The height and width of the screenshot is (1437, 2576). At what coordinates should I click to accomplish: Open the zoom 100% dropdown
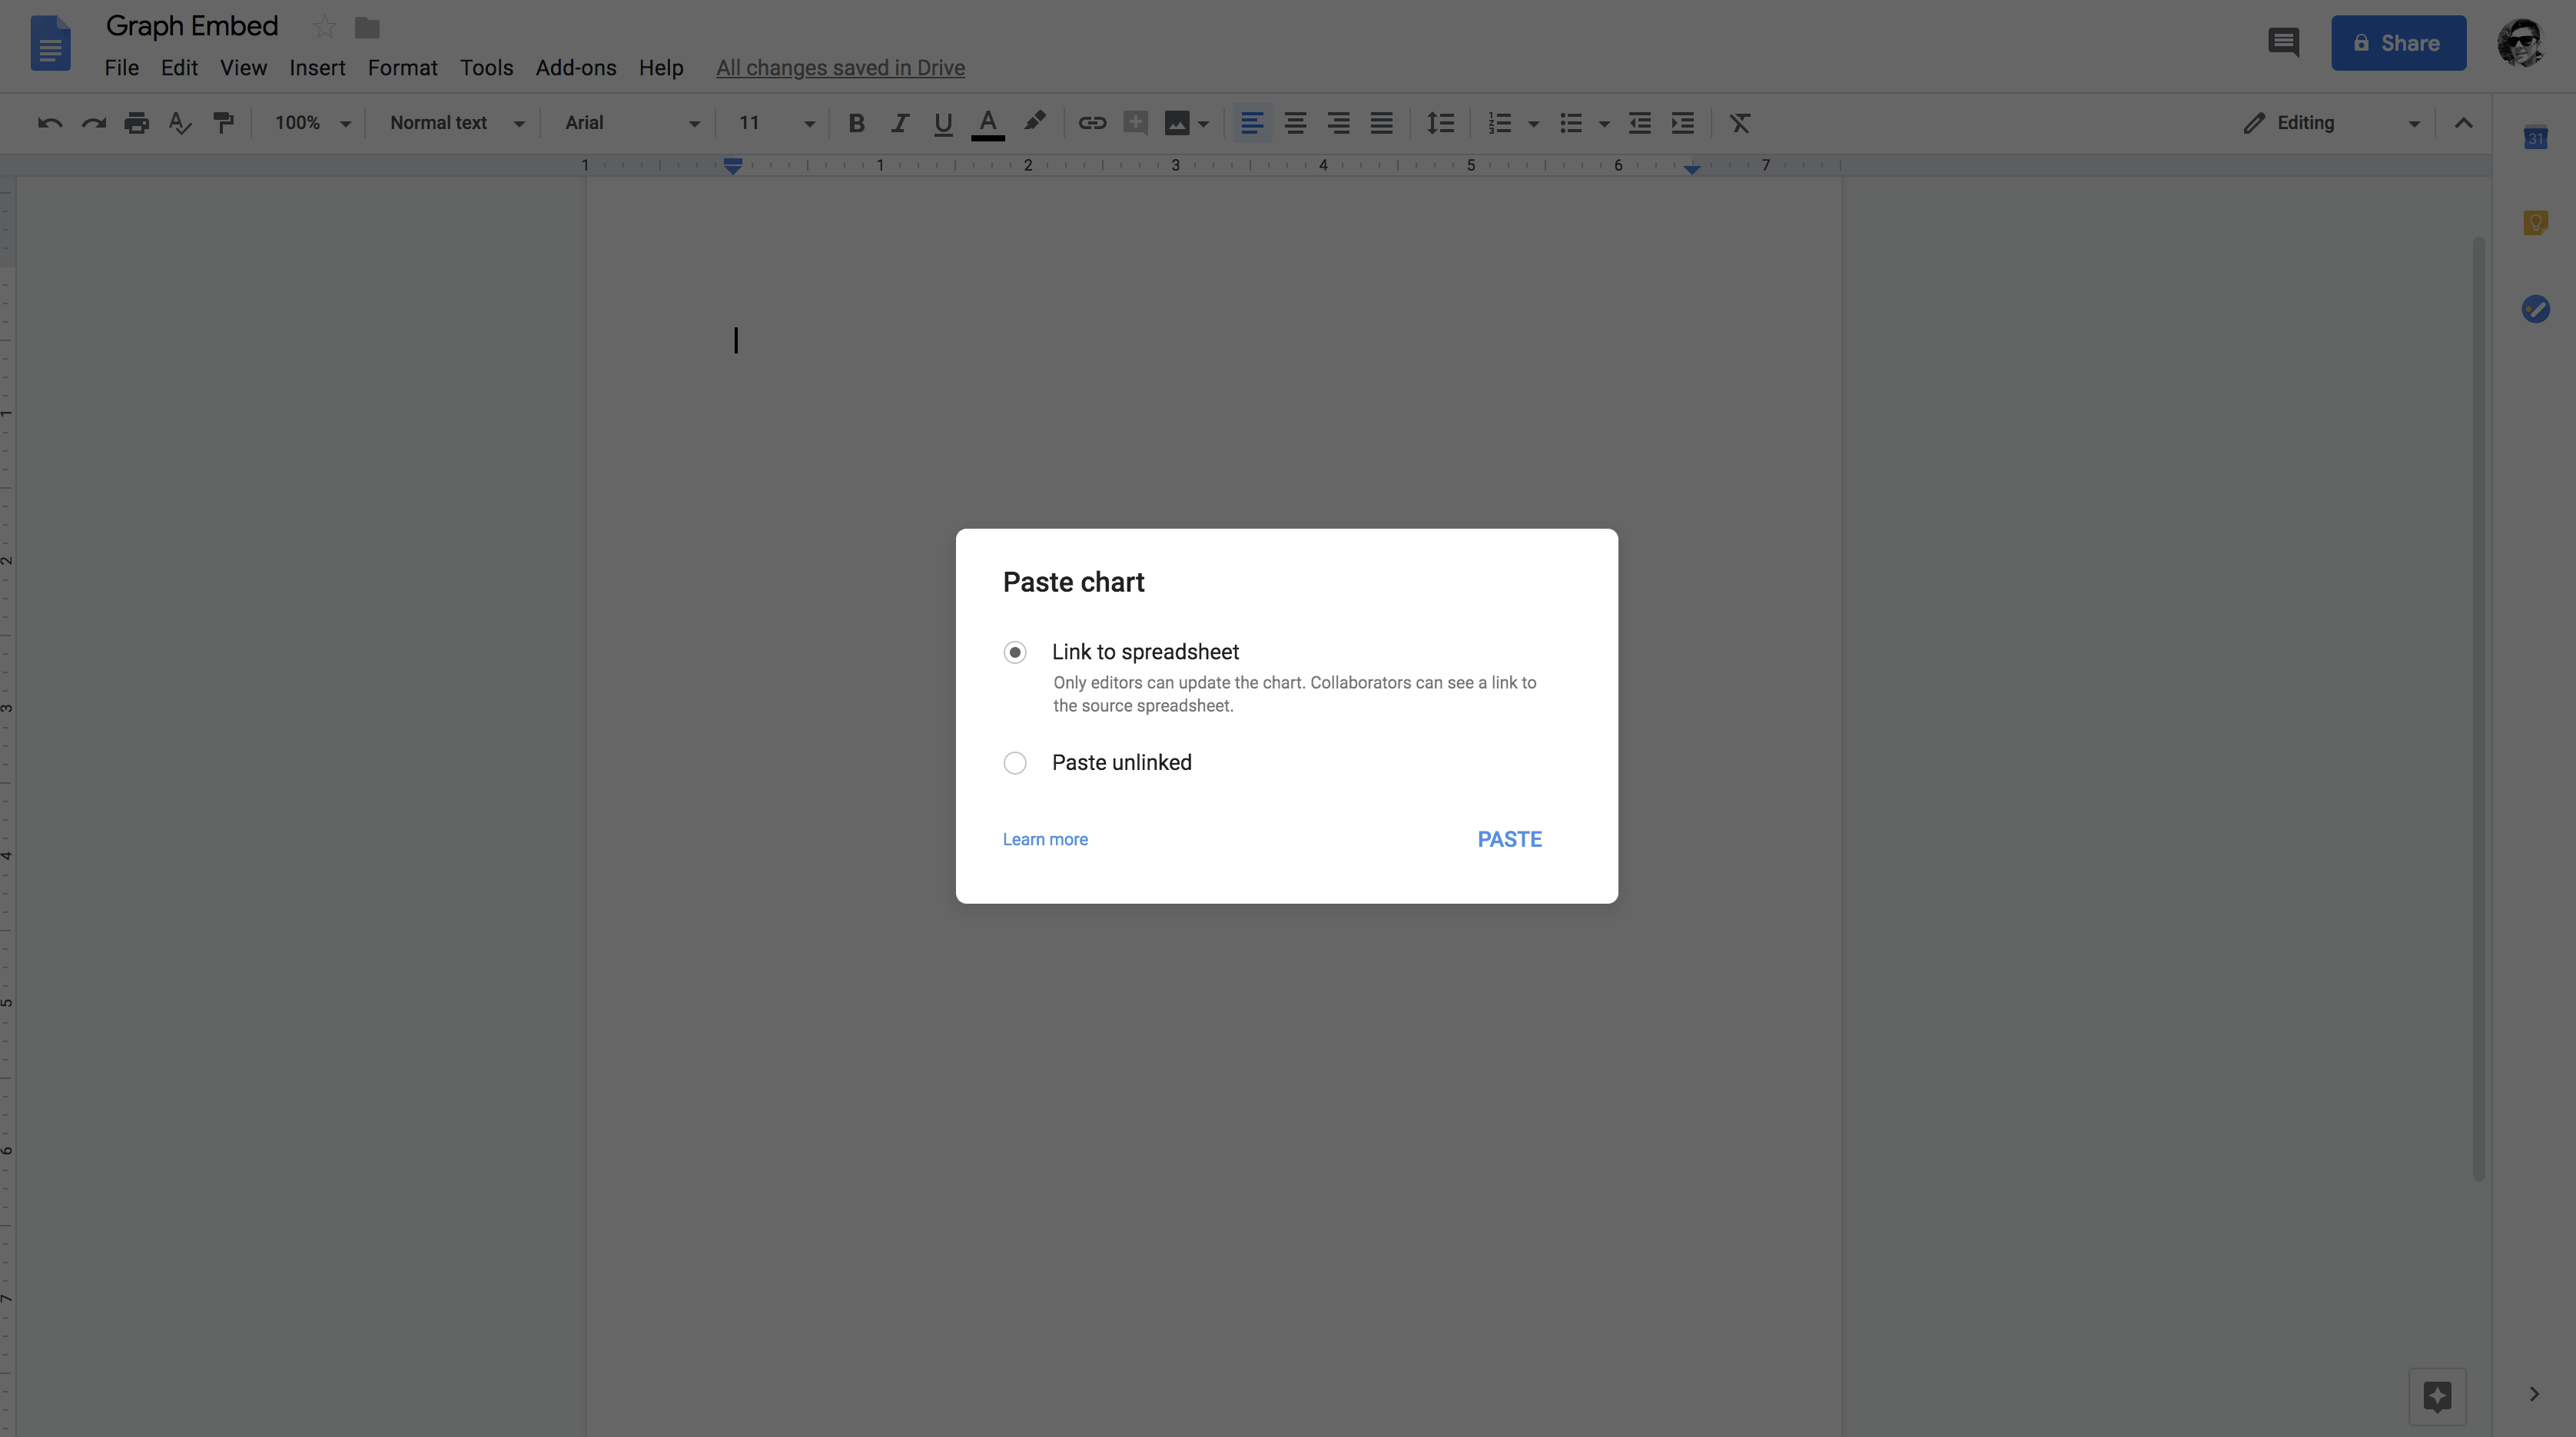(312, 123)
